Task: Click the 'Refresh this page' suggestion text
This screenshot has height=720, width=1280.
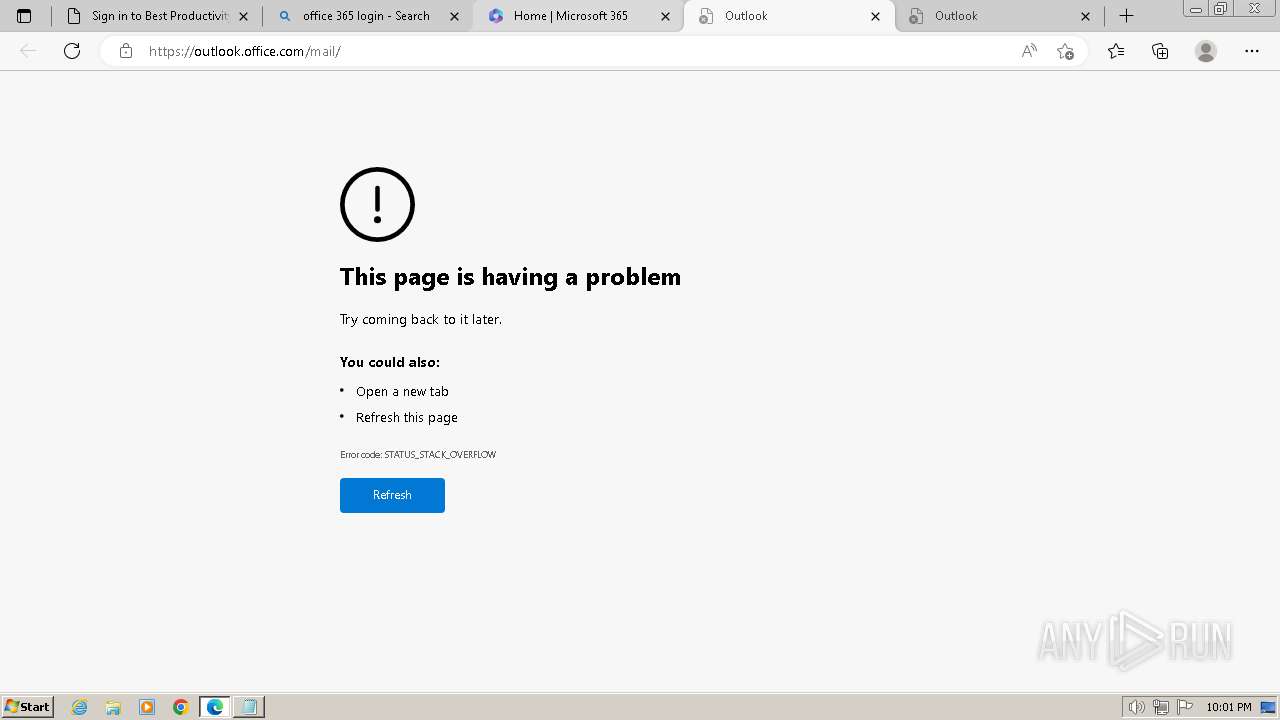Action: tap(407, 417)
